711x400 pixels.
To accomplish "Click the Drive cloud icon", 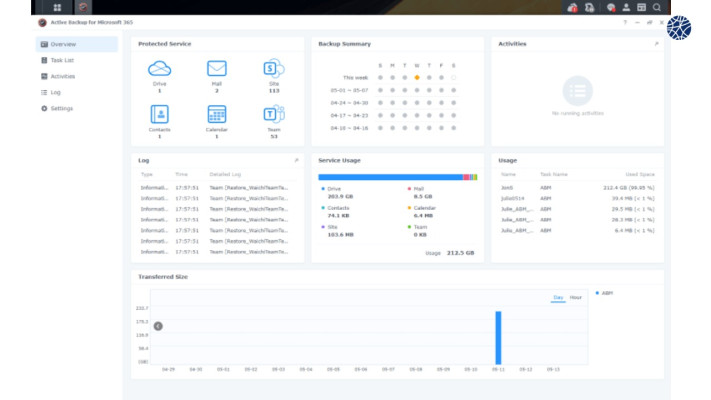I will coord(160,68).
